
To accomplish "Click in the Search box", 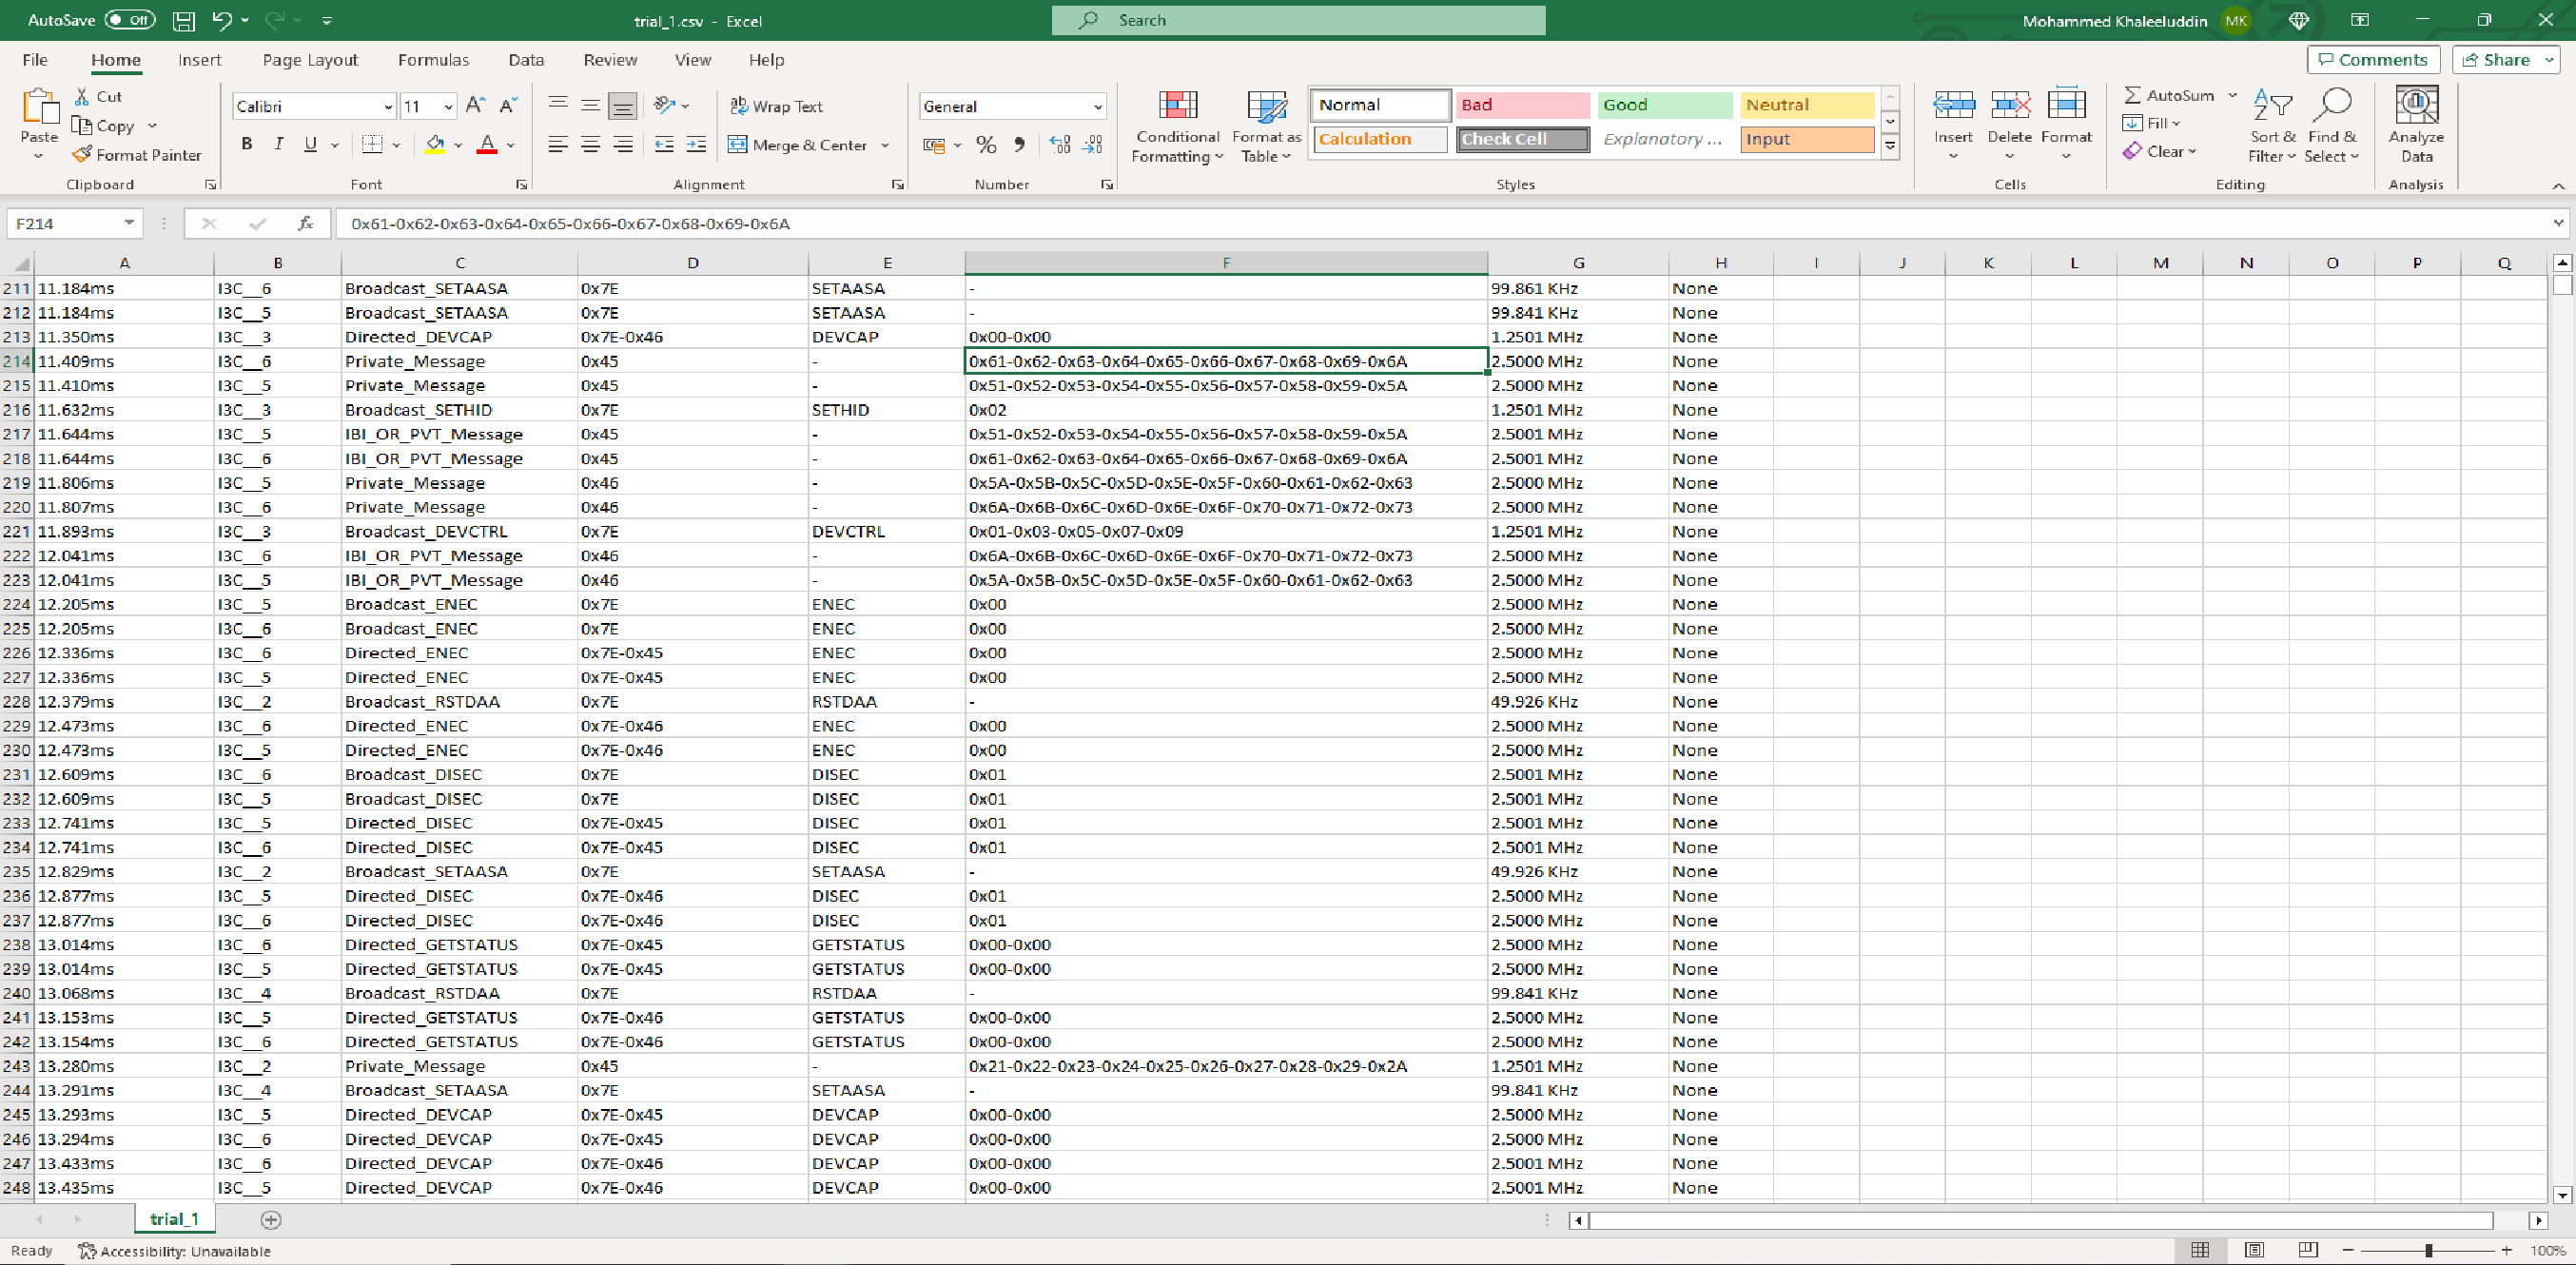I will pos(1298,20).
